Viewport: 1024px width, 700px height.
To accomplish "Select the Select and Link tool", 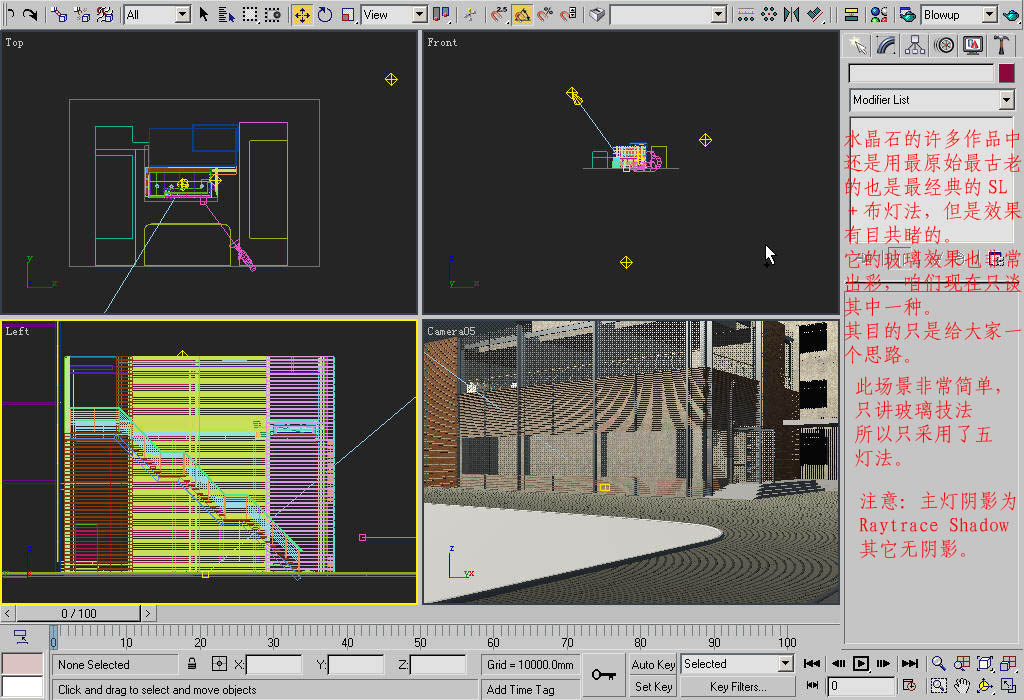I will (x=59, y=14).
